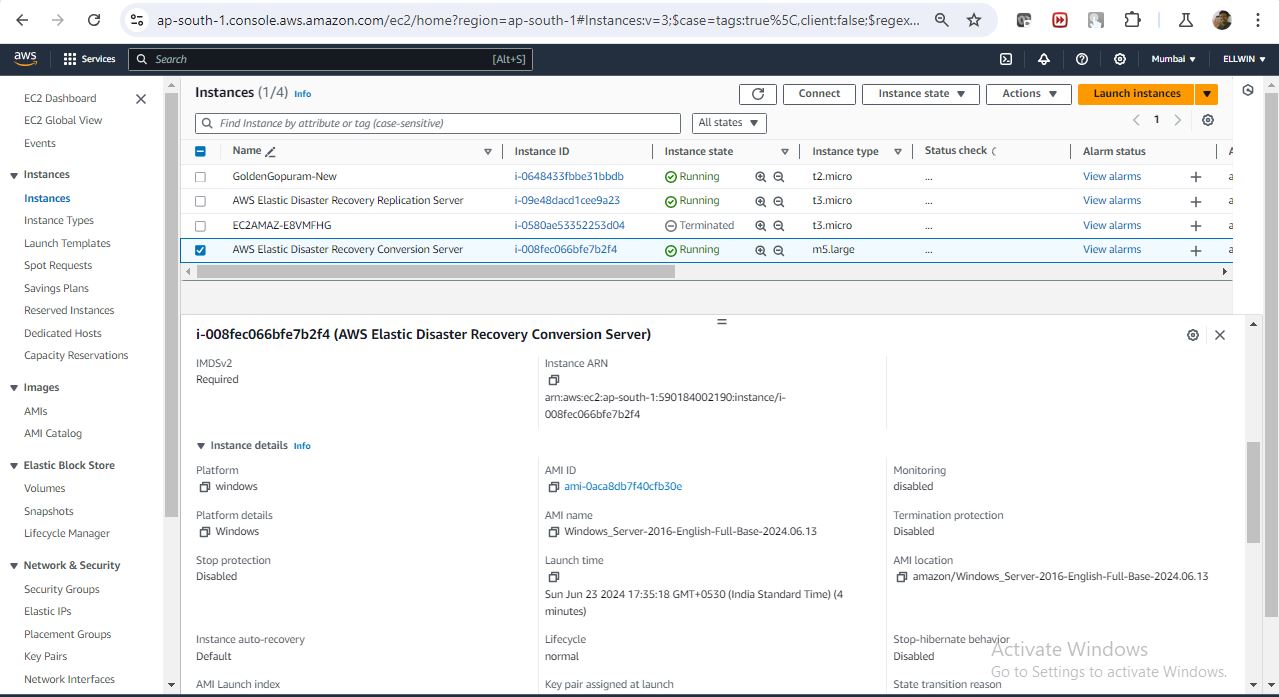The height and width of the screenshot is (697, 1279).
Task: Click the refresh instances icon button
Action: [x=757, y=94]
